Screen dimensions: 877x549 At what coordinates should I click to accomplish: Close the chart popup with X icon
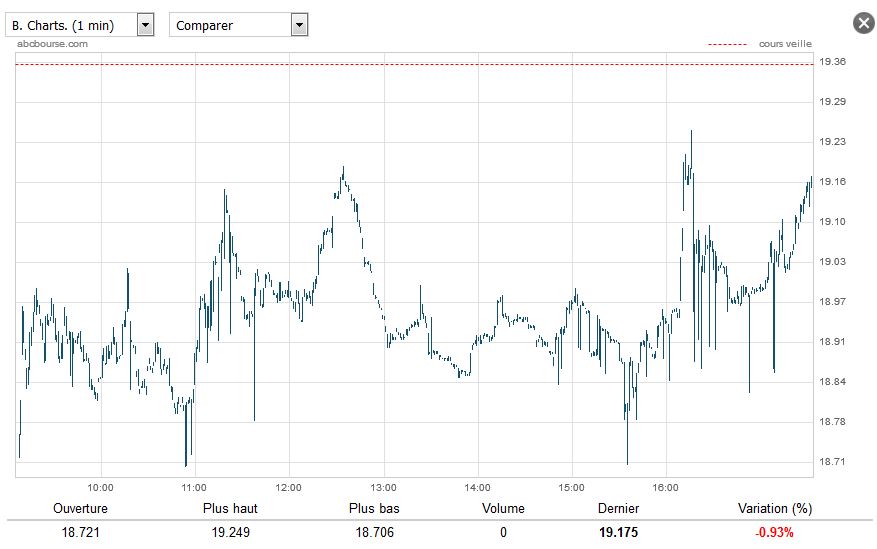864,23
